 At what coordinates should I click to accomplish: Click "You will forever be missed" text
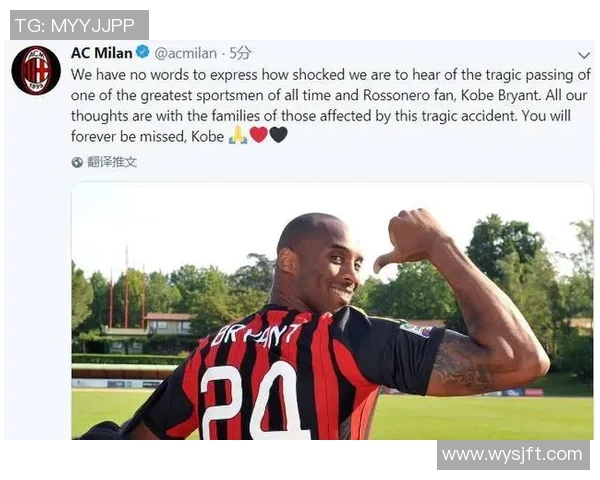click(x=321, y=126)
